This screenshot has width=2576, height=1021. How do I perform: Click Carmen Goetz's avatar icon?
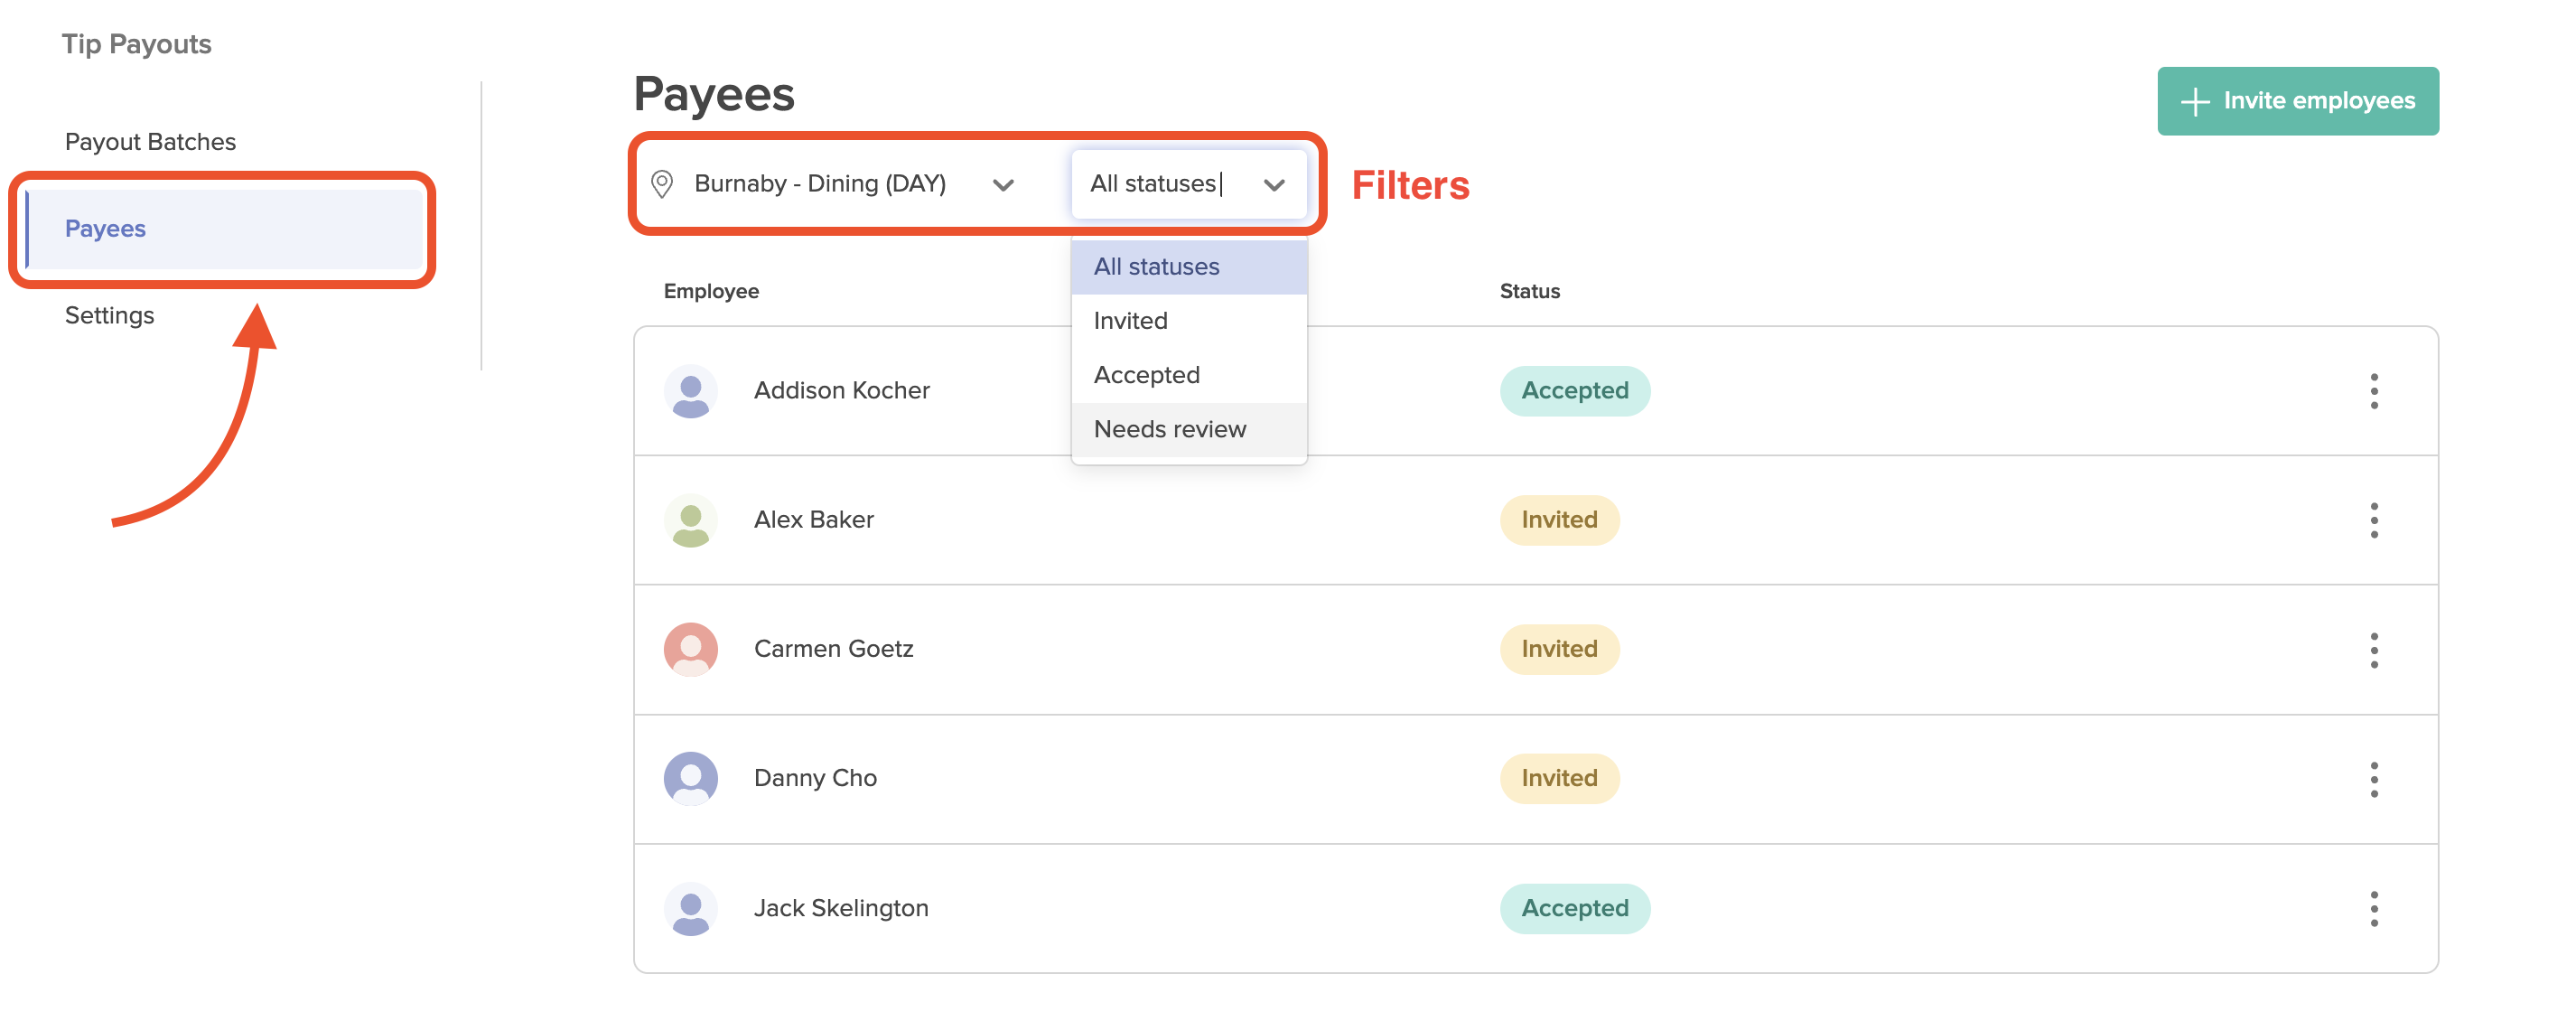click(690, 649)
